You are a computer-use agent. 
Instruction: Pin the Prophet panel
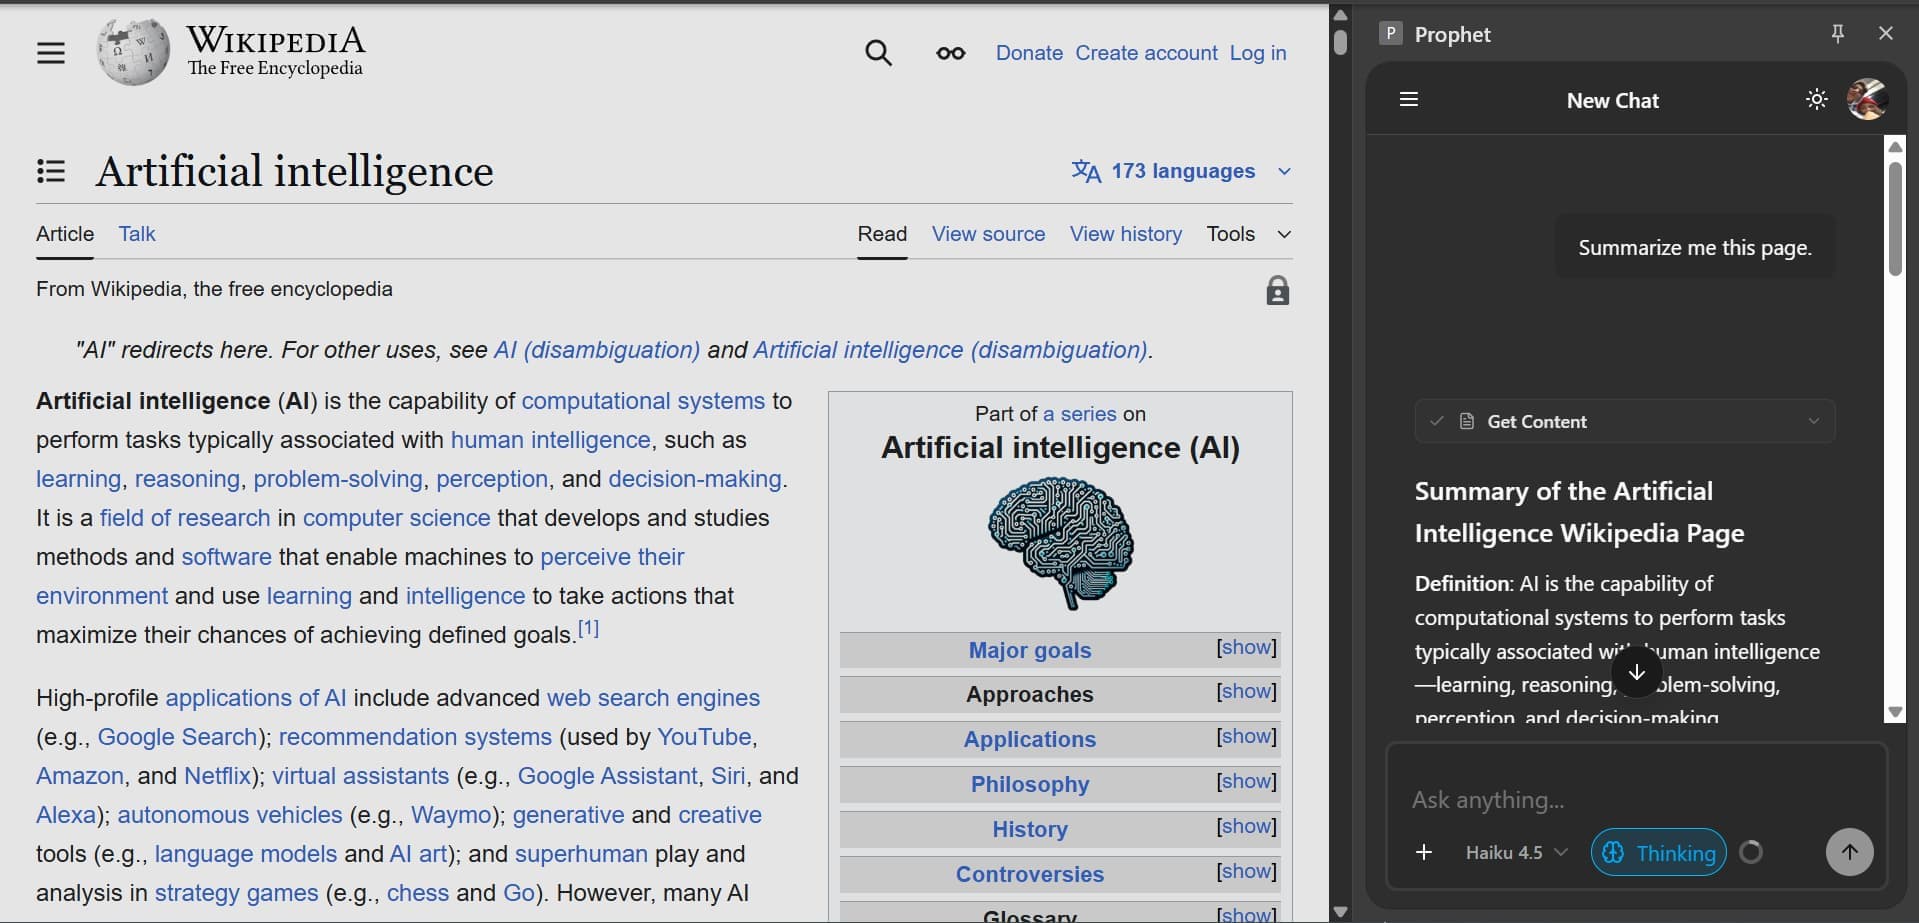click(x=1837, y=33)
